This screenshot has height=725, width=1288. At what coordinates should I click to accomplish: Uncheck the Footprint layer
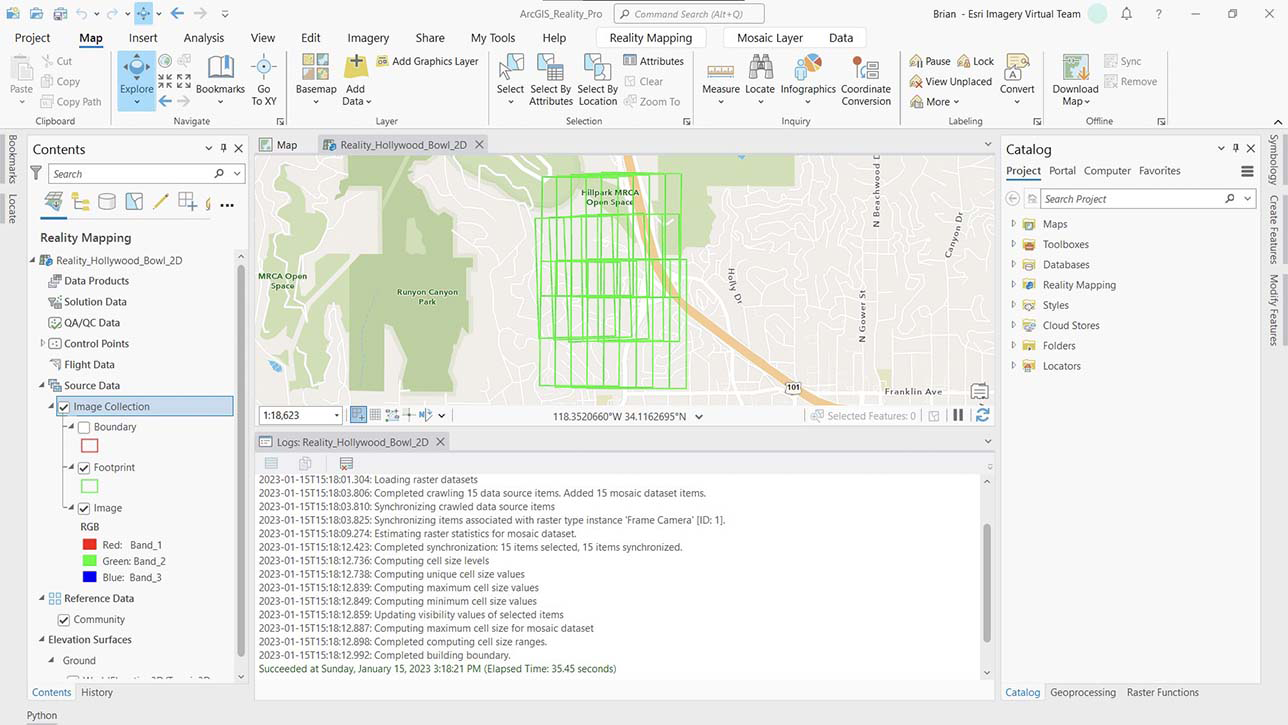[x=84, y=468]
